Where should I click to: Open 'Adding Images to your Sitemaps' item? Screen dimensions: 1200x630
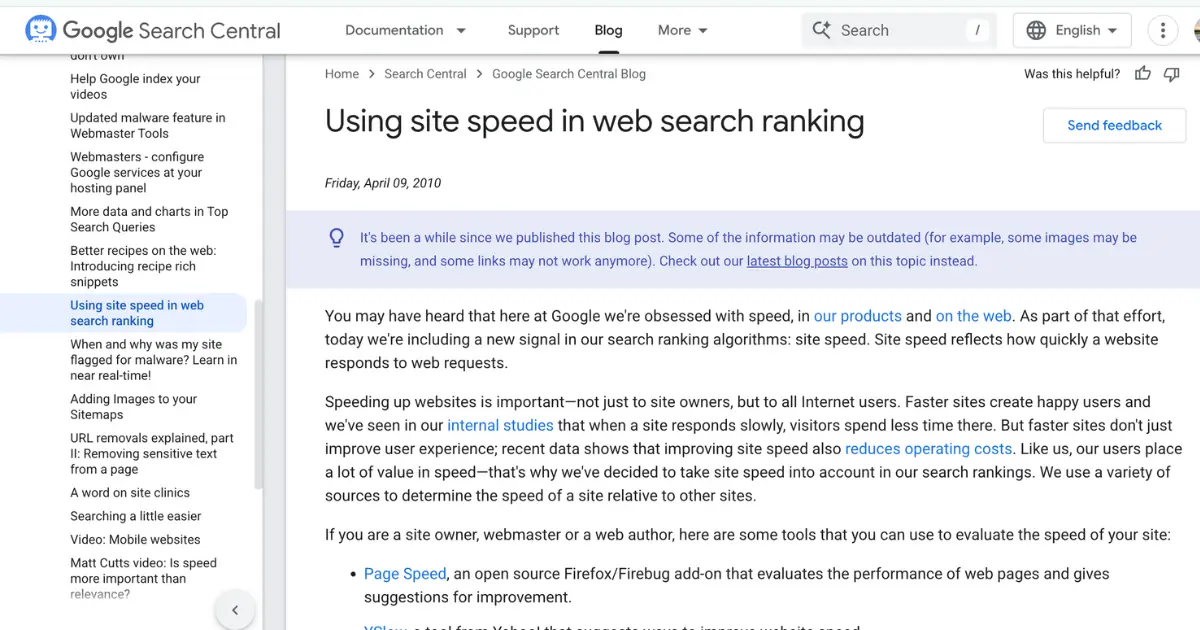(x=134, y=407)
